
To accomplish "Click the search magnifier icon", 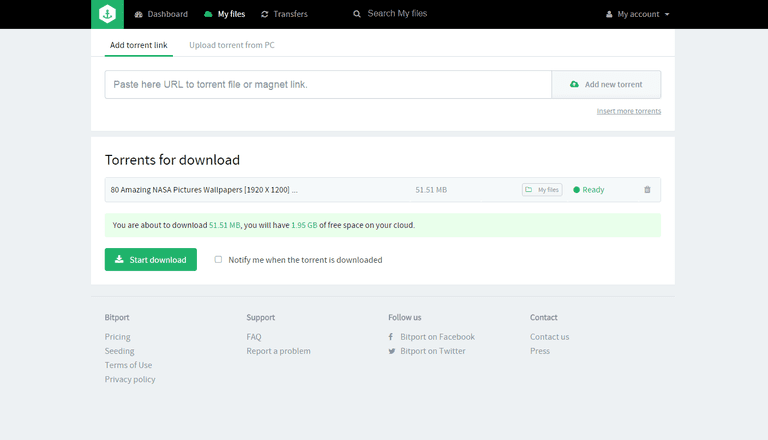I will coord(357,14).
